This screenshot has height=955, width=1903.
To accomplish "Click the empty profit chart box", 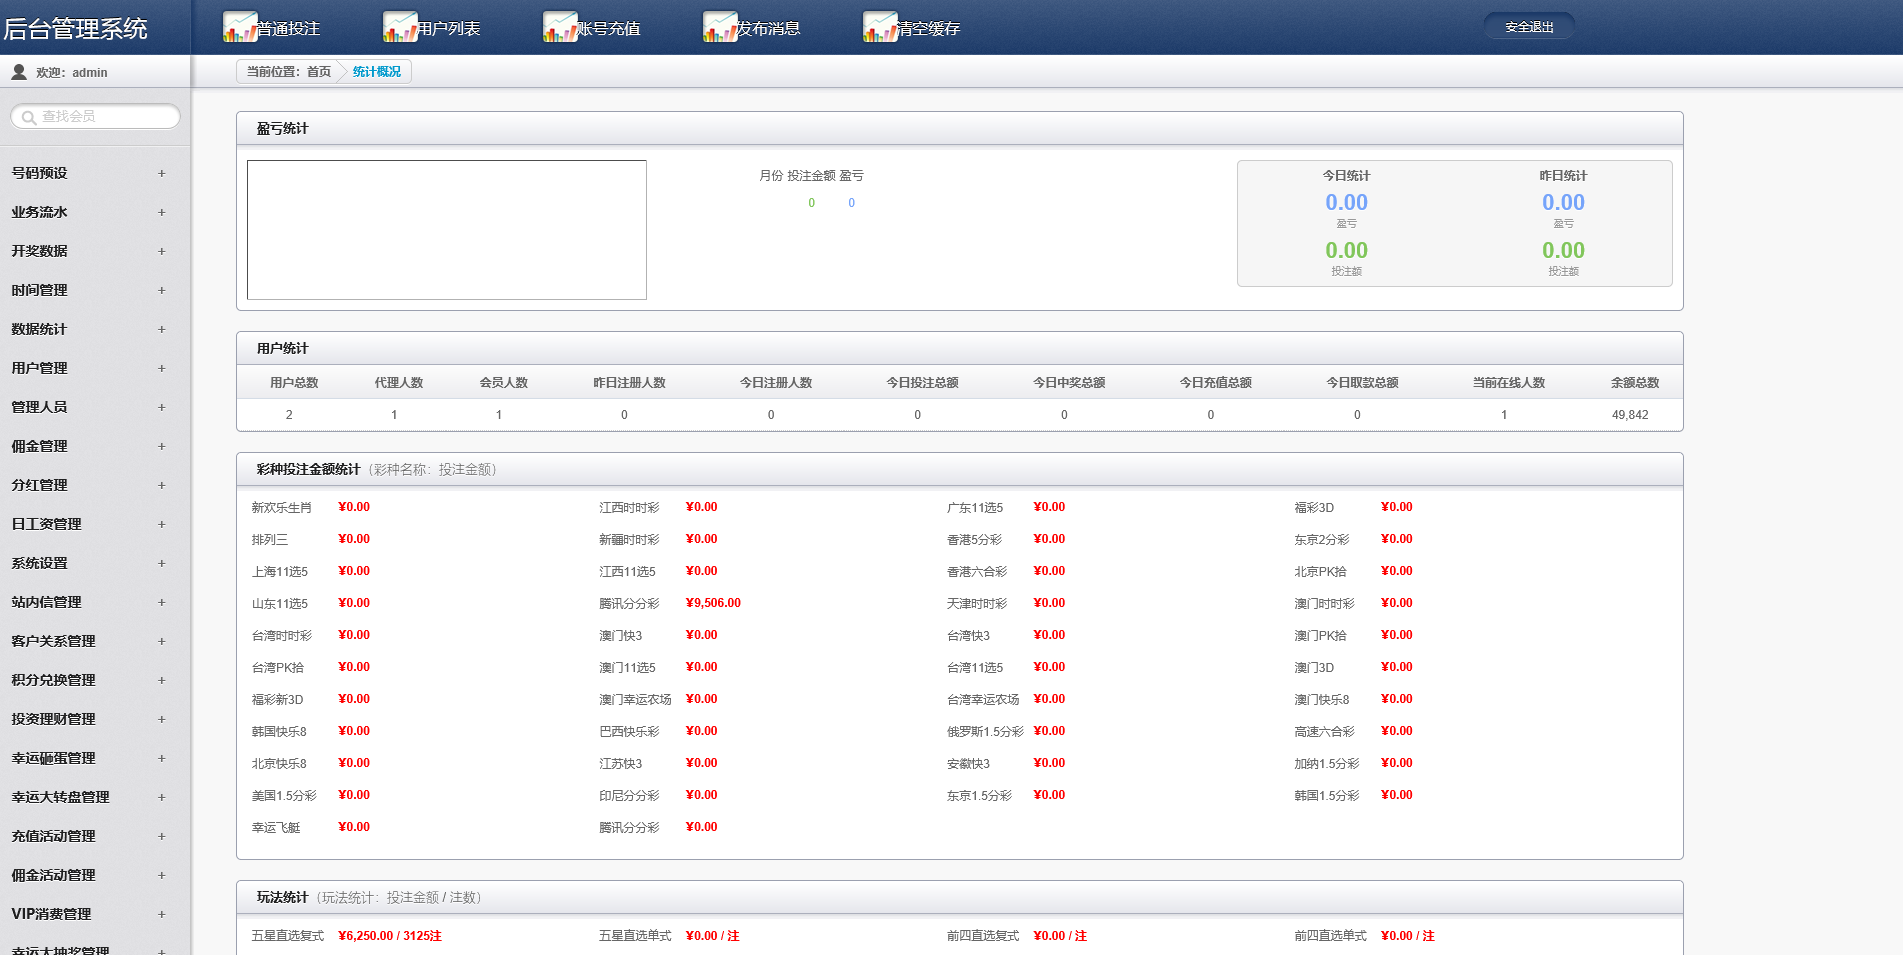I will point(447,230).
